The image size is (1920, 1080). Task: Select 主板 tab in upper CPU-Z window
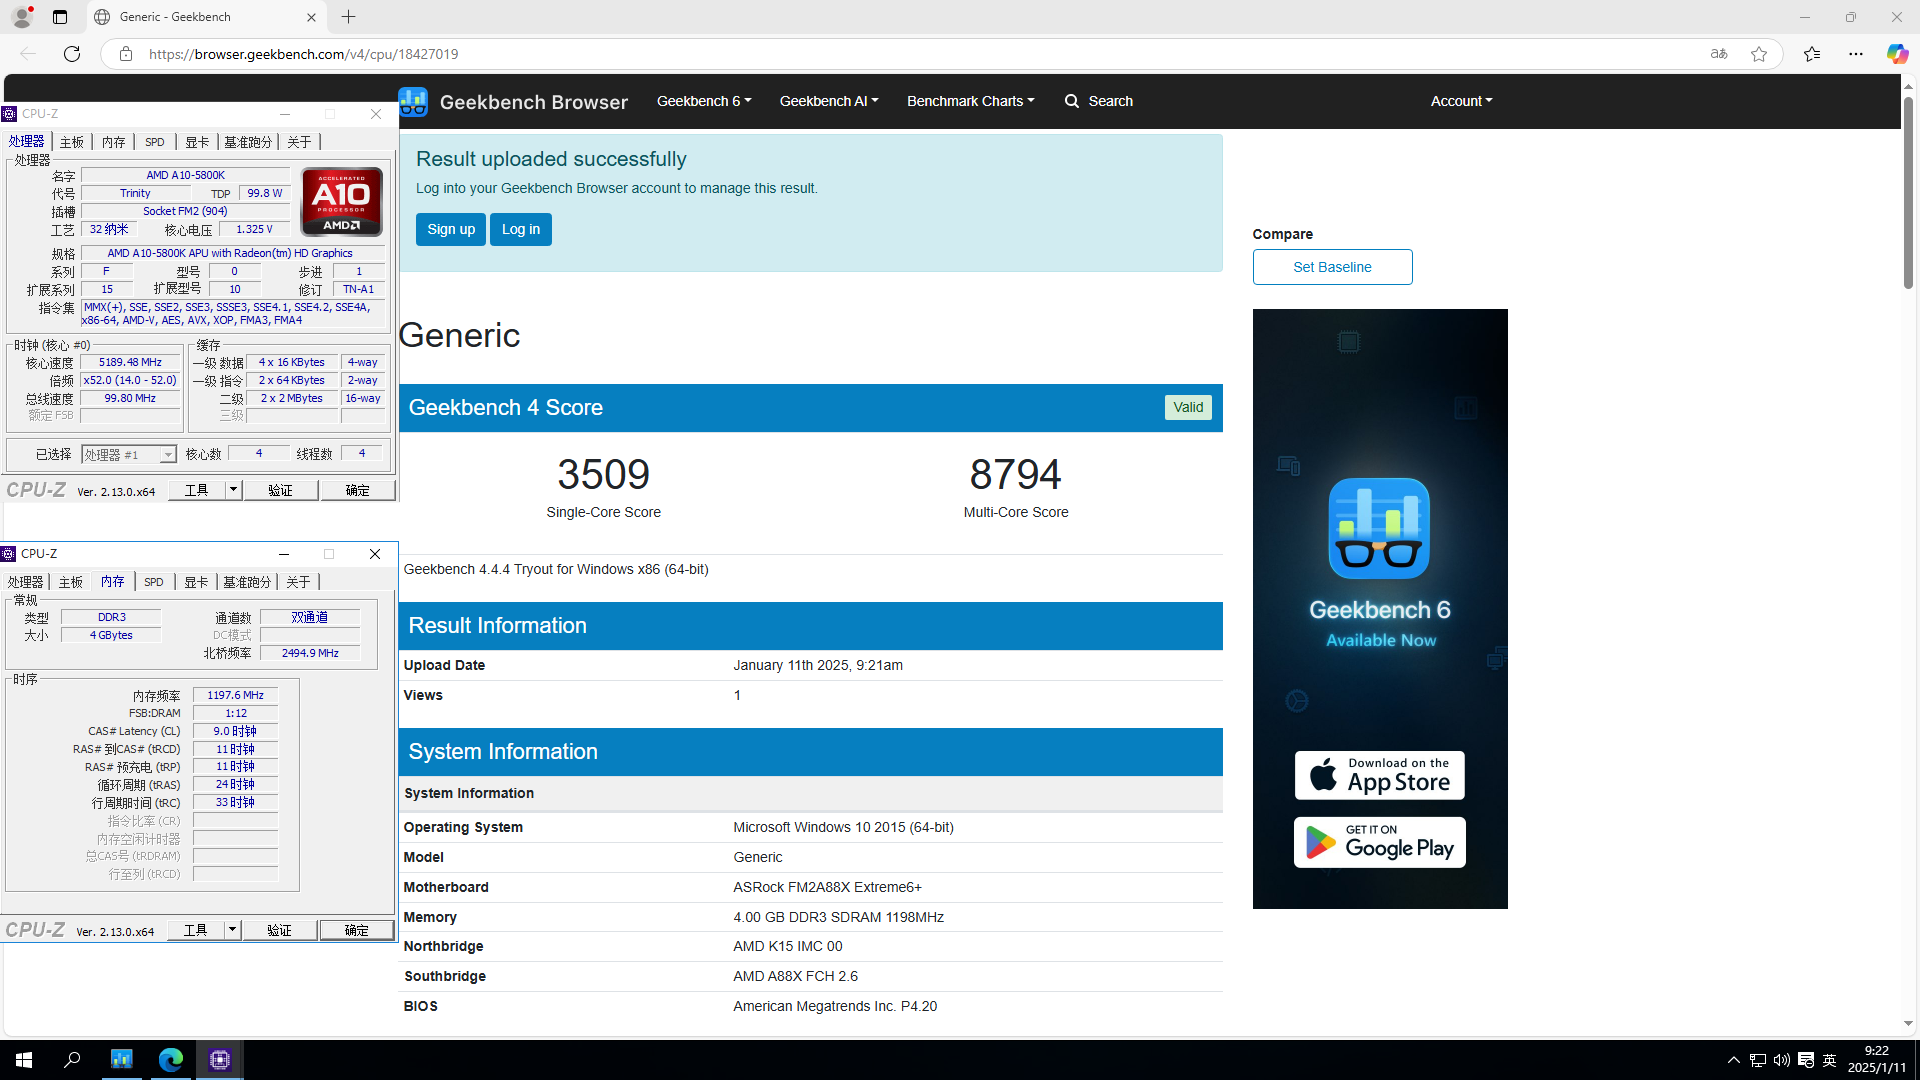tap(72, 142)
